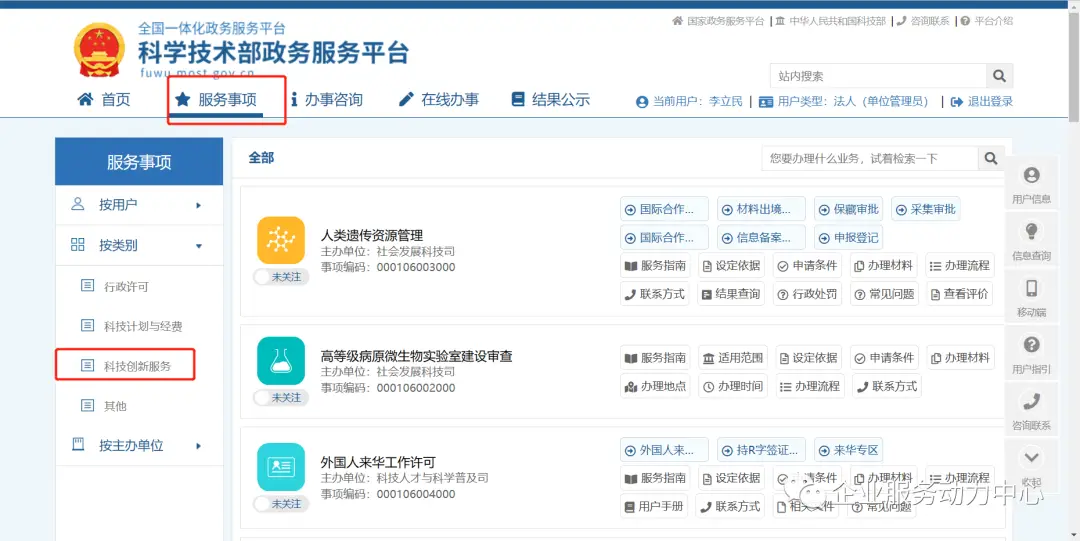Collapse the 按类别 section in left panel
This screenshot has height=541, width=1080.
coord(138,245)
